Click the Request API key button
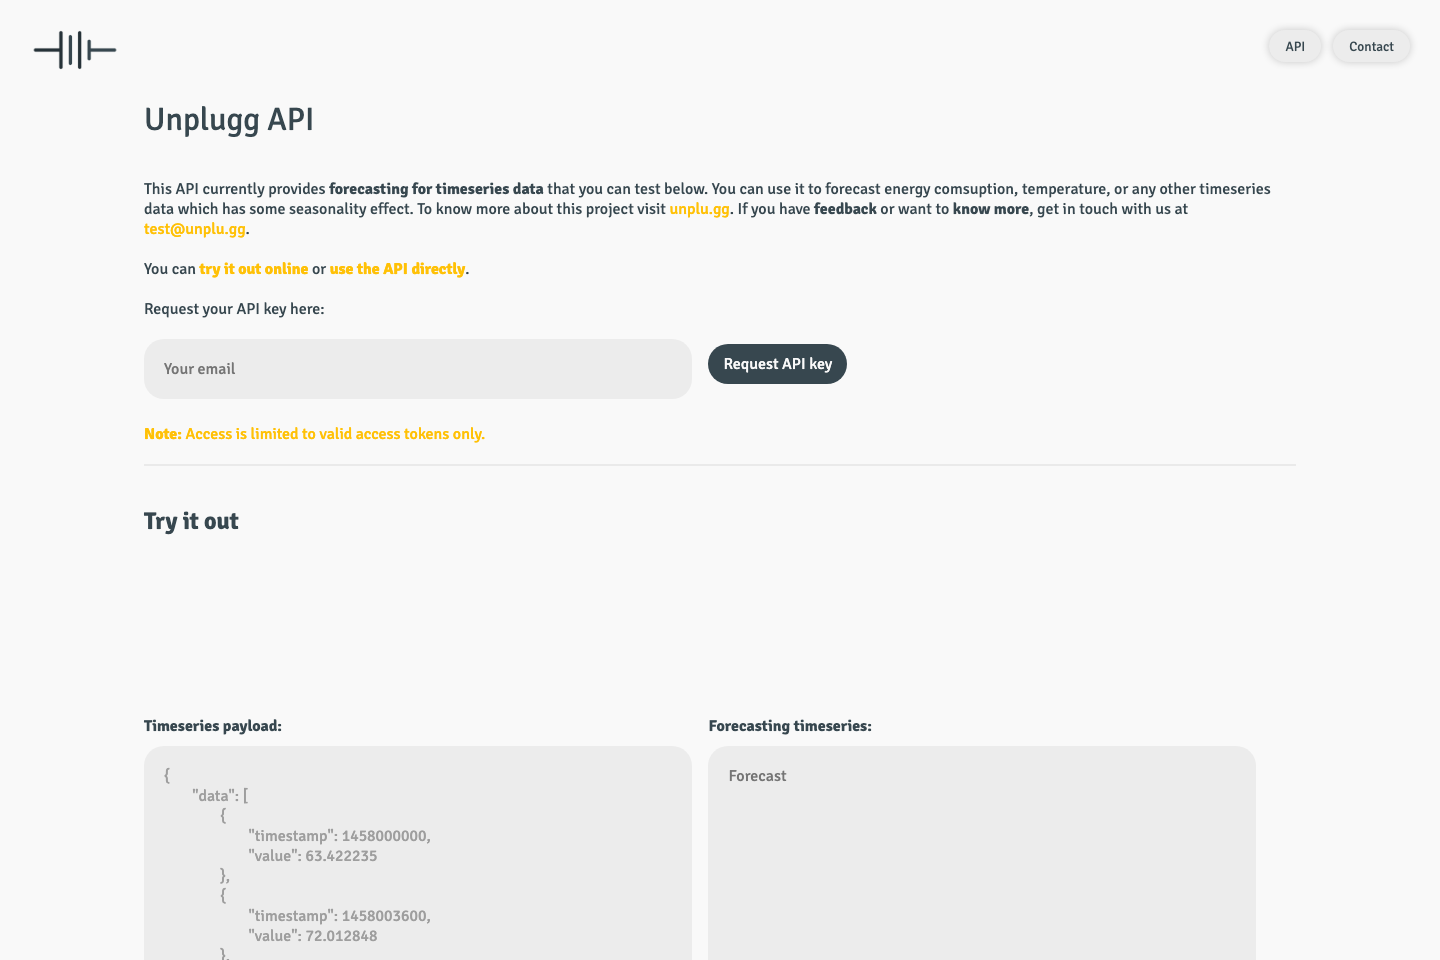Viewport: 1440px width, 960px height. click(777, 364)
